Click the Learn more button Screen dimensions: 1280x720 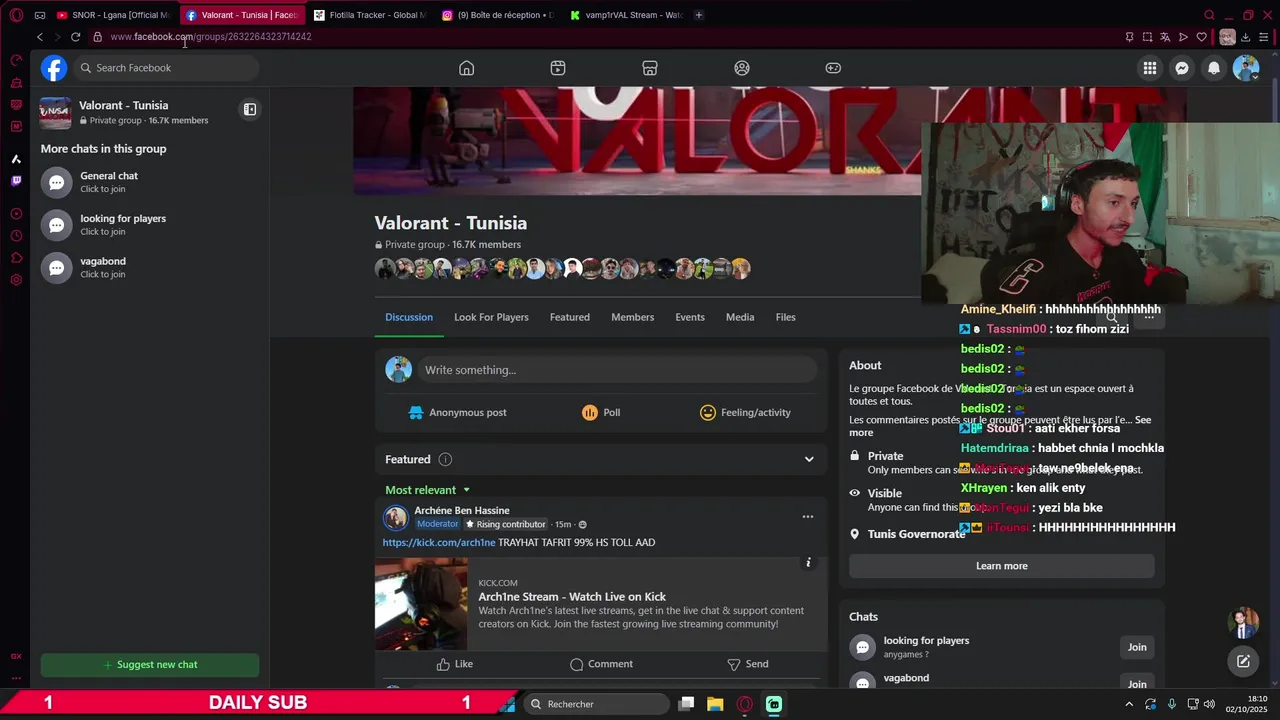(x=1001, y=566)
